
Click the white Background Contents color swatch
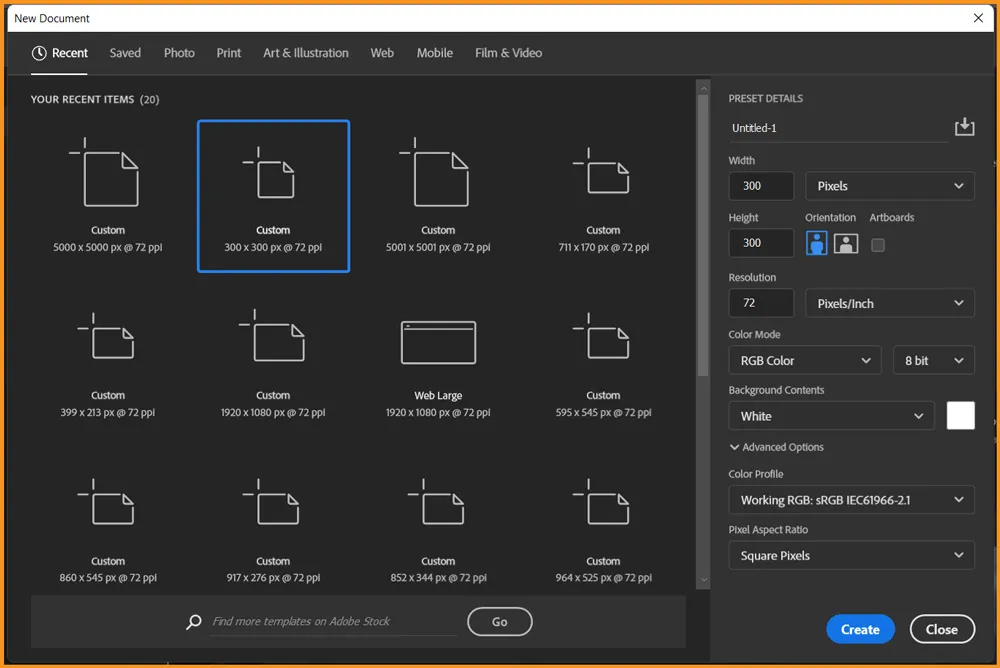(960, 416)
